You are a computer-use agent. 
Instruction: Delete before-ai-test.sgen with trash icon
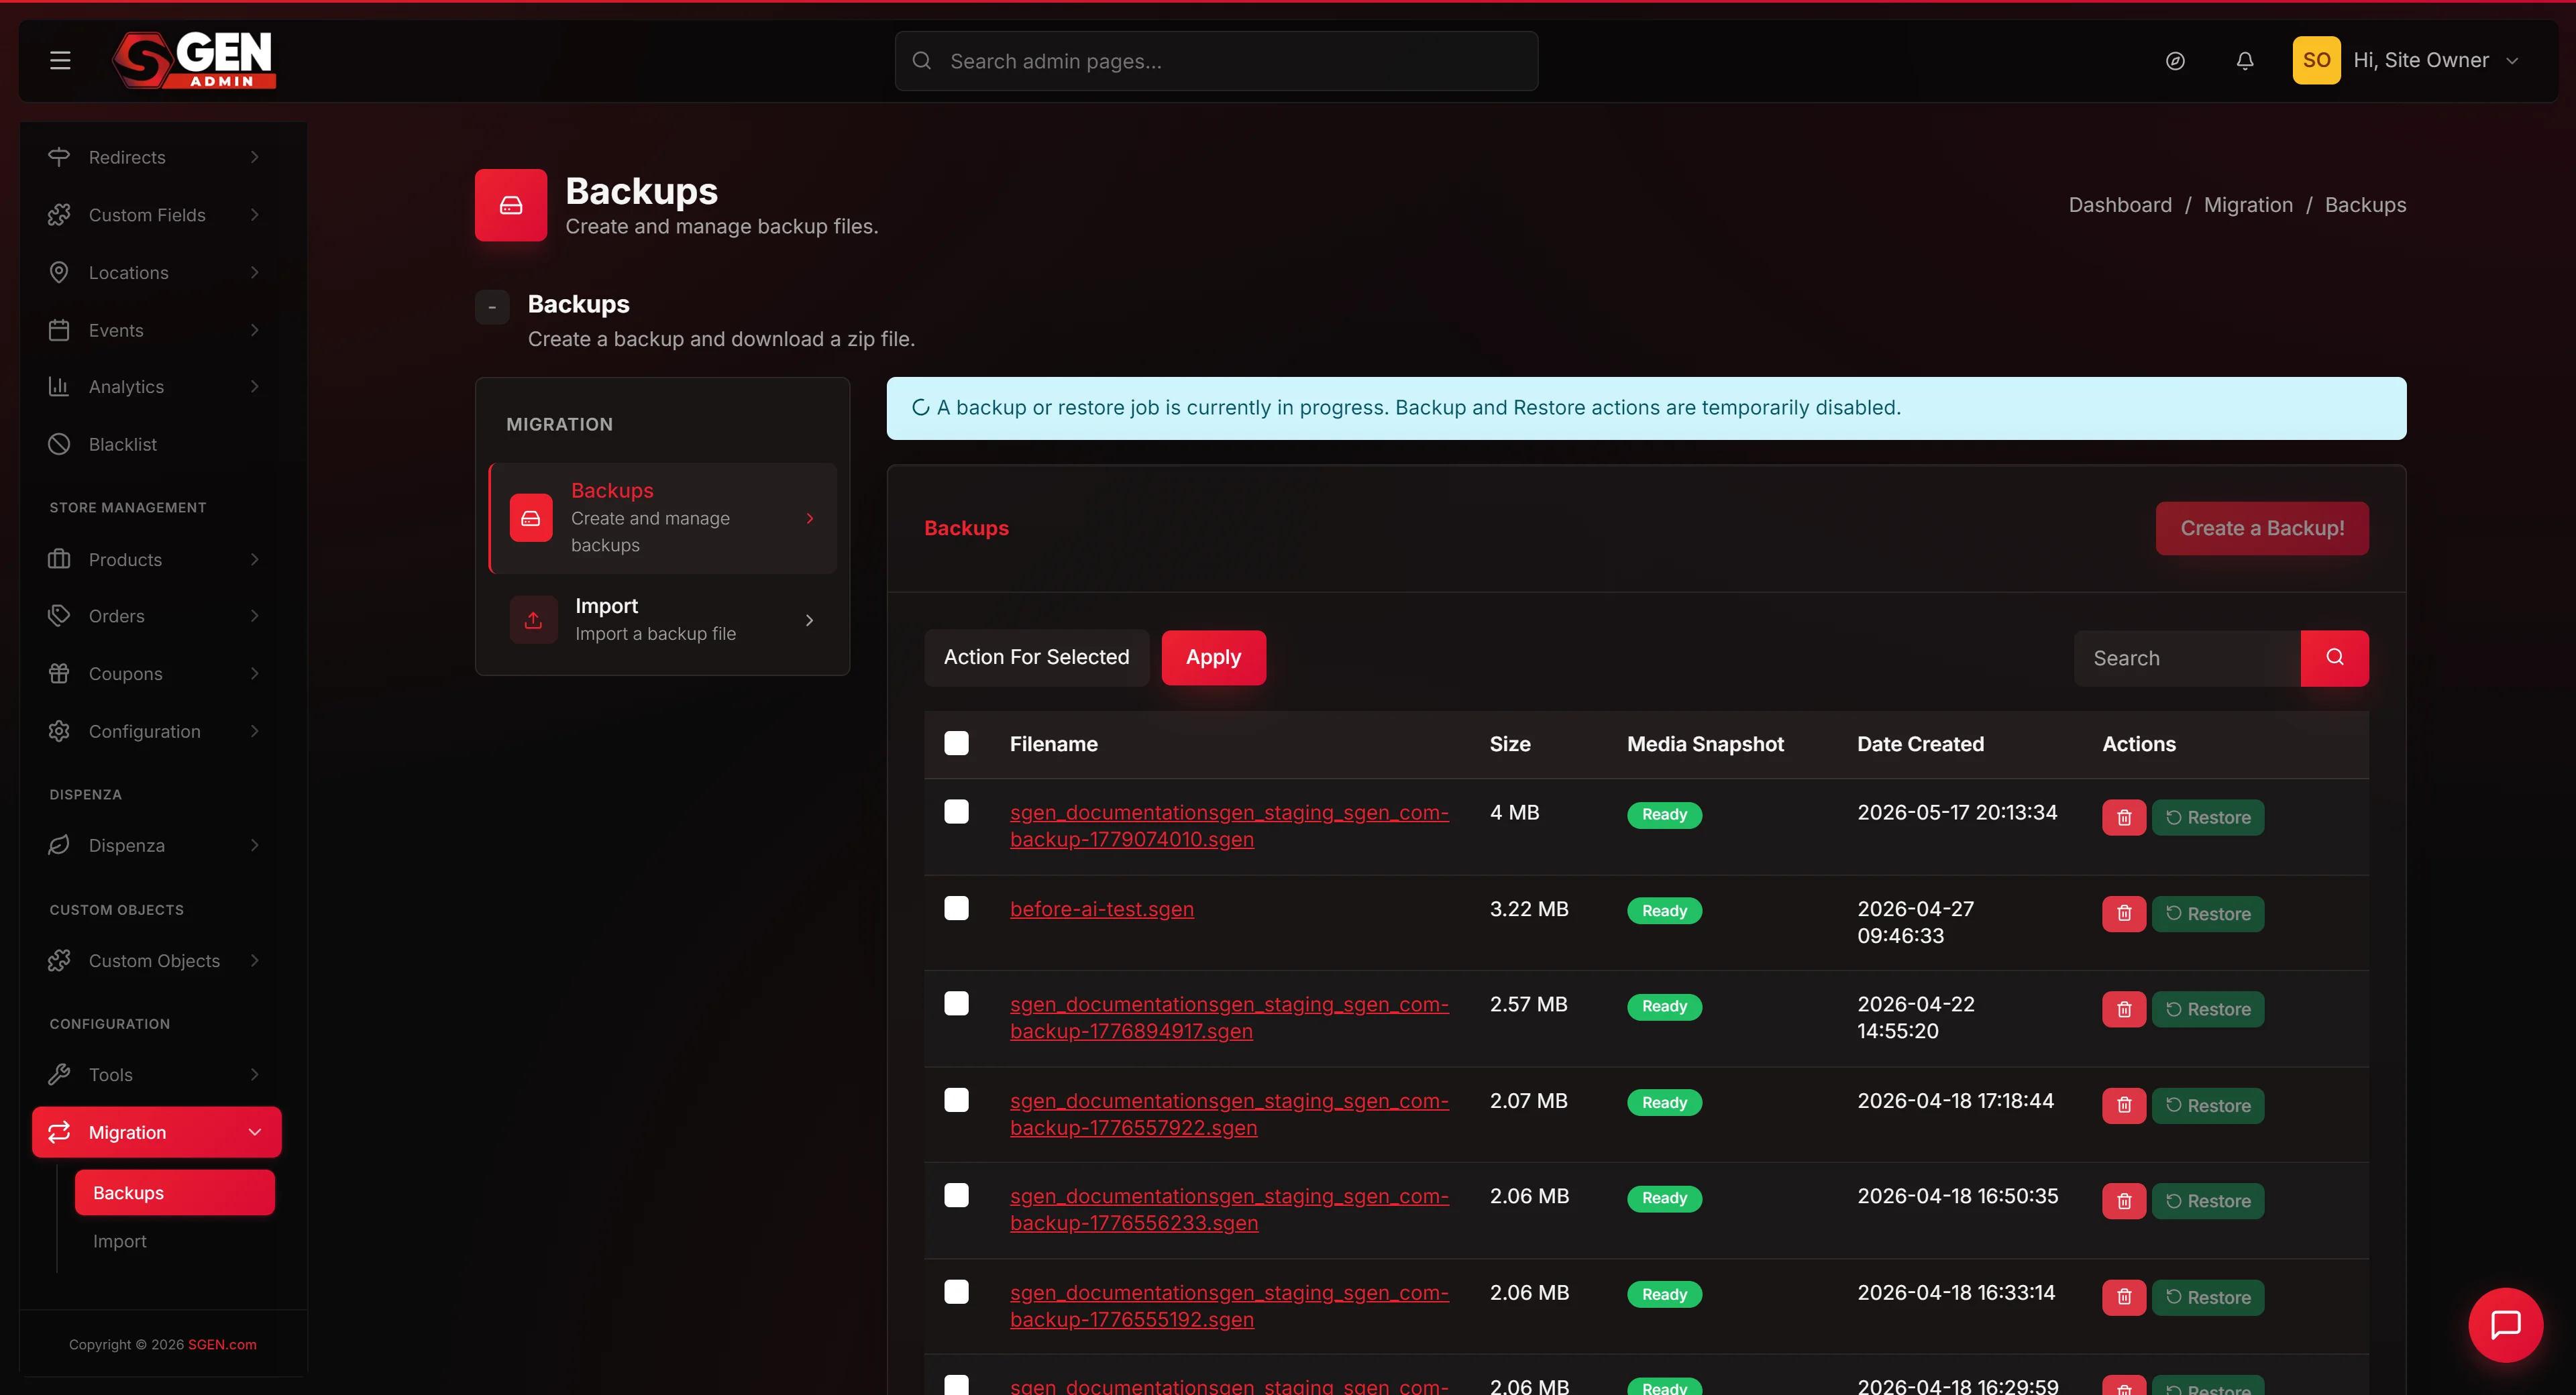pos(2124,913)
